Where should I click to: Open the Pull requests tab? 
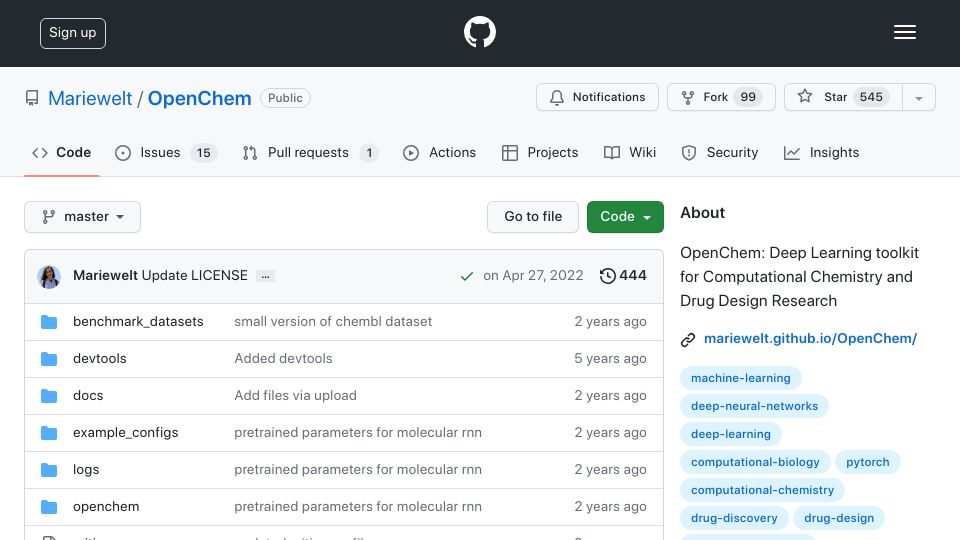pyautogui.click(x=310, y=152)
